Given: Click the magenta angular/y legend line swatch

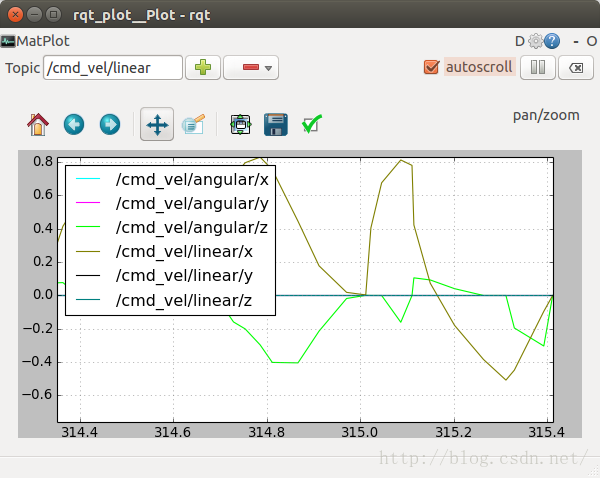Looking at the screenshot, I should coord(88,202).
